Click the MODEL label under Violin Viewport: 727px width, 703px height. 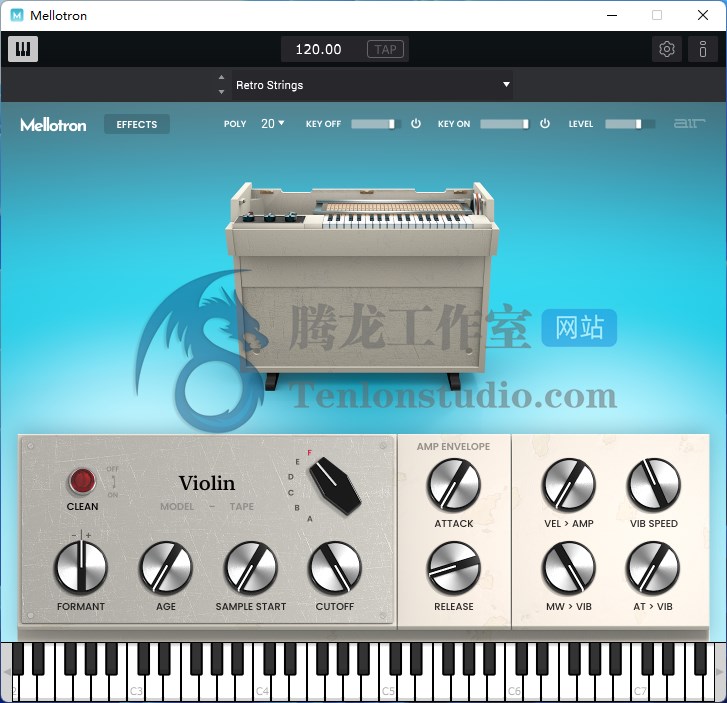point(177,506)
